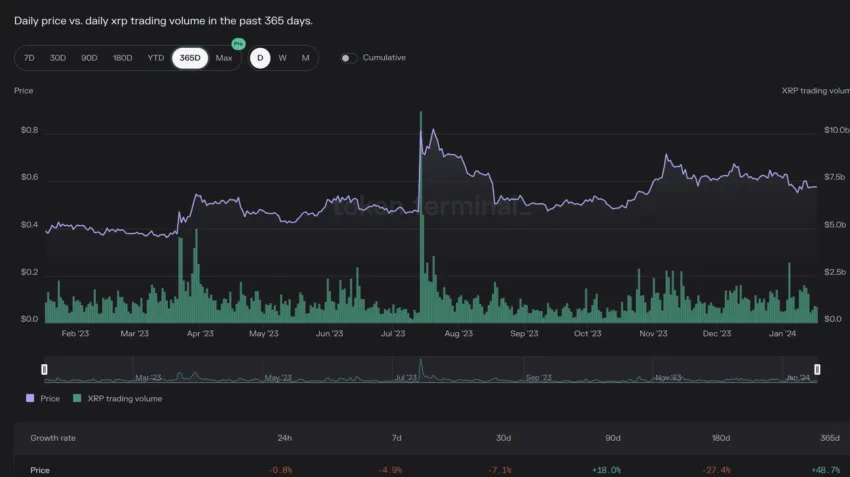
Task: Click the mini overview chart navigator
Action: point(430,372)
